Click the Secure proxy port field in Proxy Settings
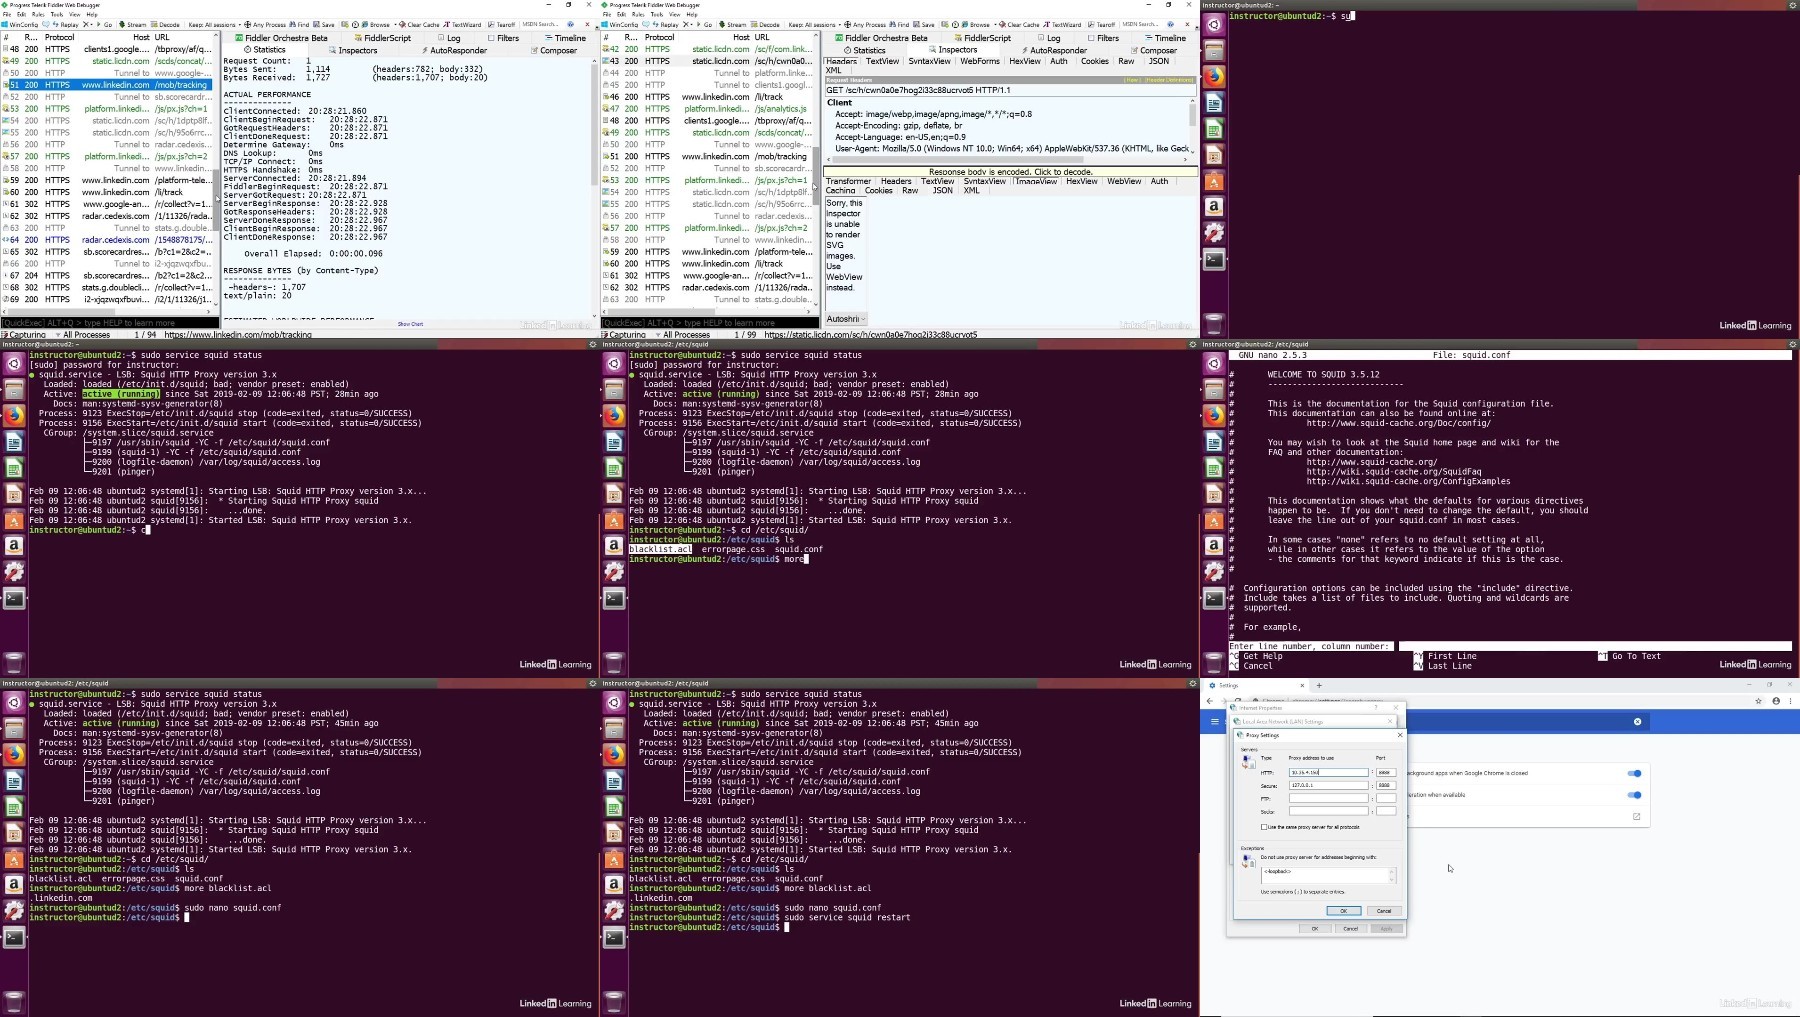1800x1017 pixels. click(1385, 785)
